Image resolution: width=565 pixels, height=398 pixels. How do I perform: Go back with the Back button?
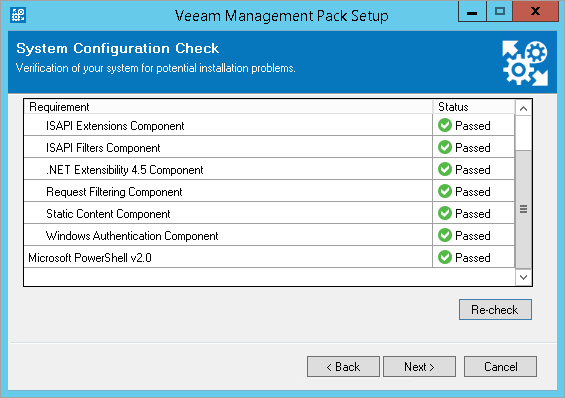point(343,367)
